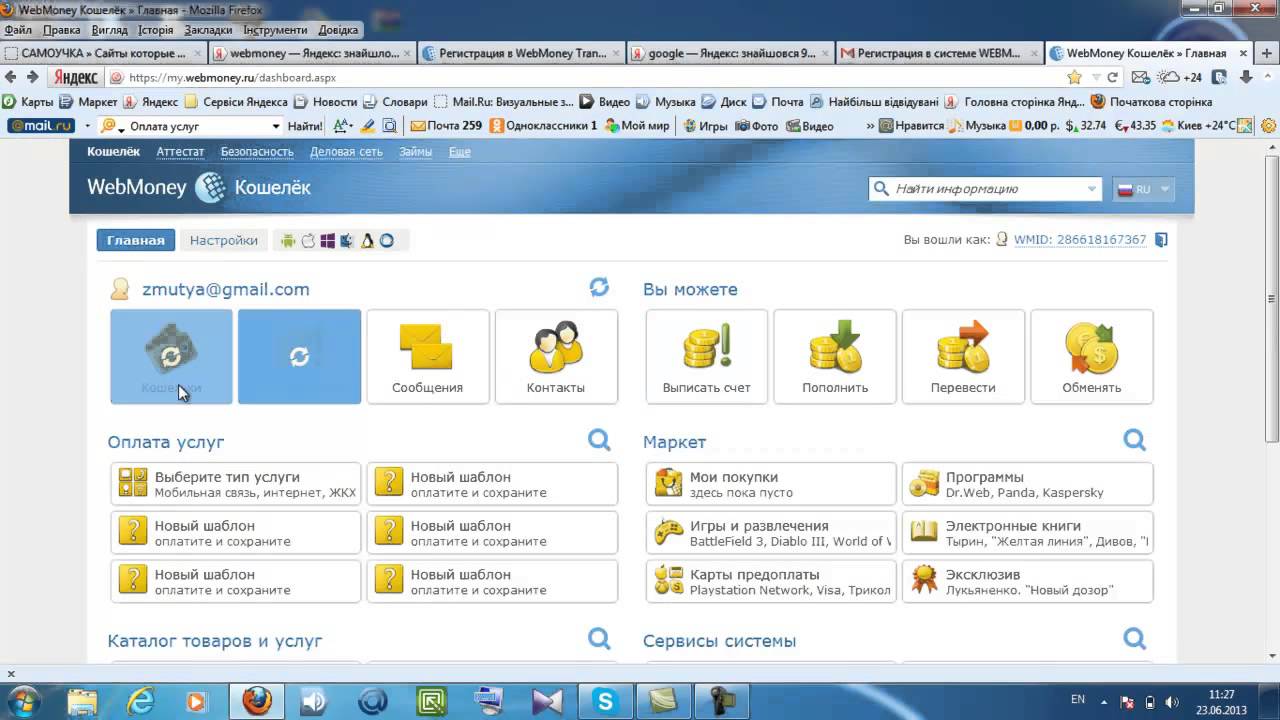Image resolution: width=1280 pixels, height=720 pixels.
Task: Click Firefox back navigation arrow
Action: (11, 77)
